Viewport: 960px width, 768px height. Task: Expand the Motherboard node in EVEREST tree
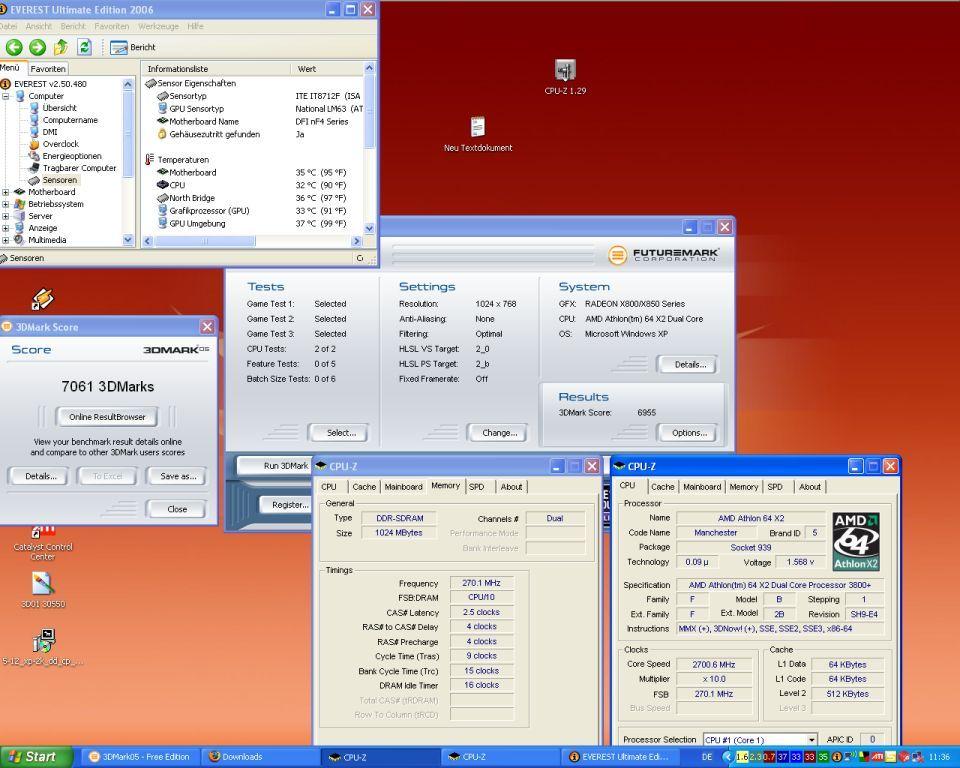[x=6, y=192]
